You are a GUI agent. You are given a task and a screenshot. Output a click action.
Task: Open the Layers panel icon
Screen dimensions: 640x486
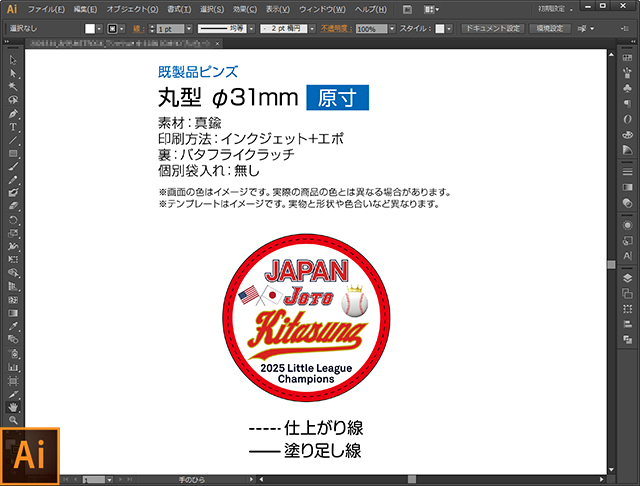(627, 278)
